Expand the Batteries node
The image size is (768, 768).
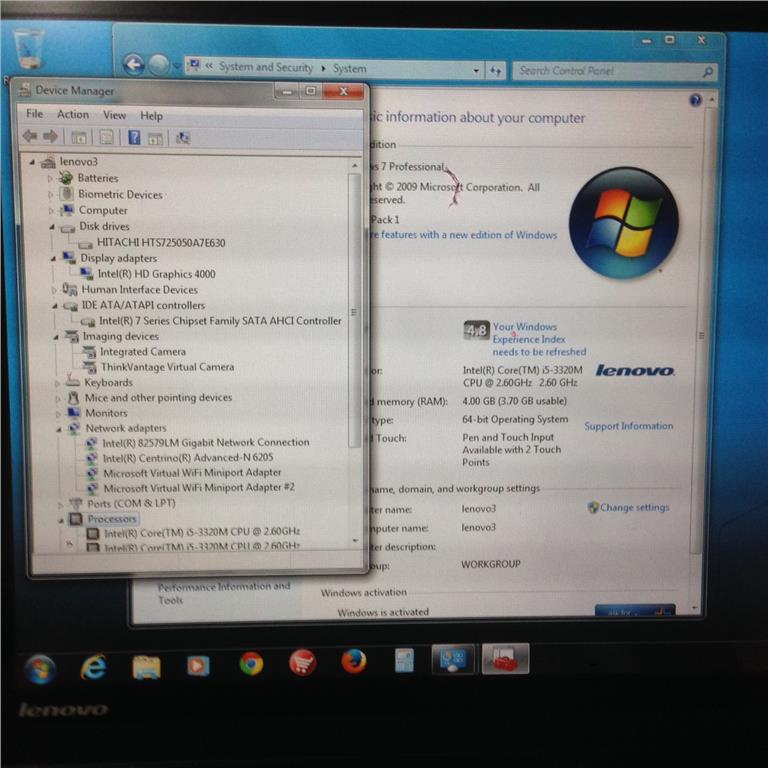click(x=50, y=179)
